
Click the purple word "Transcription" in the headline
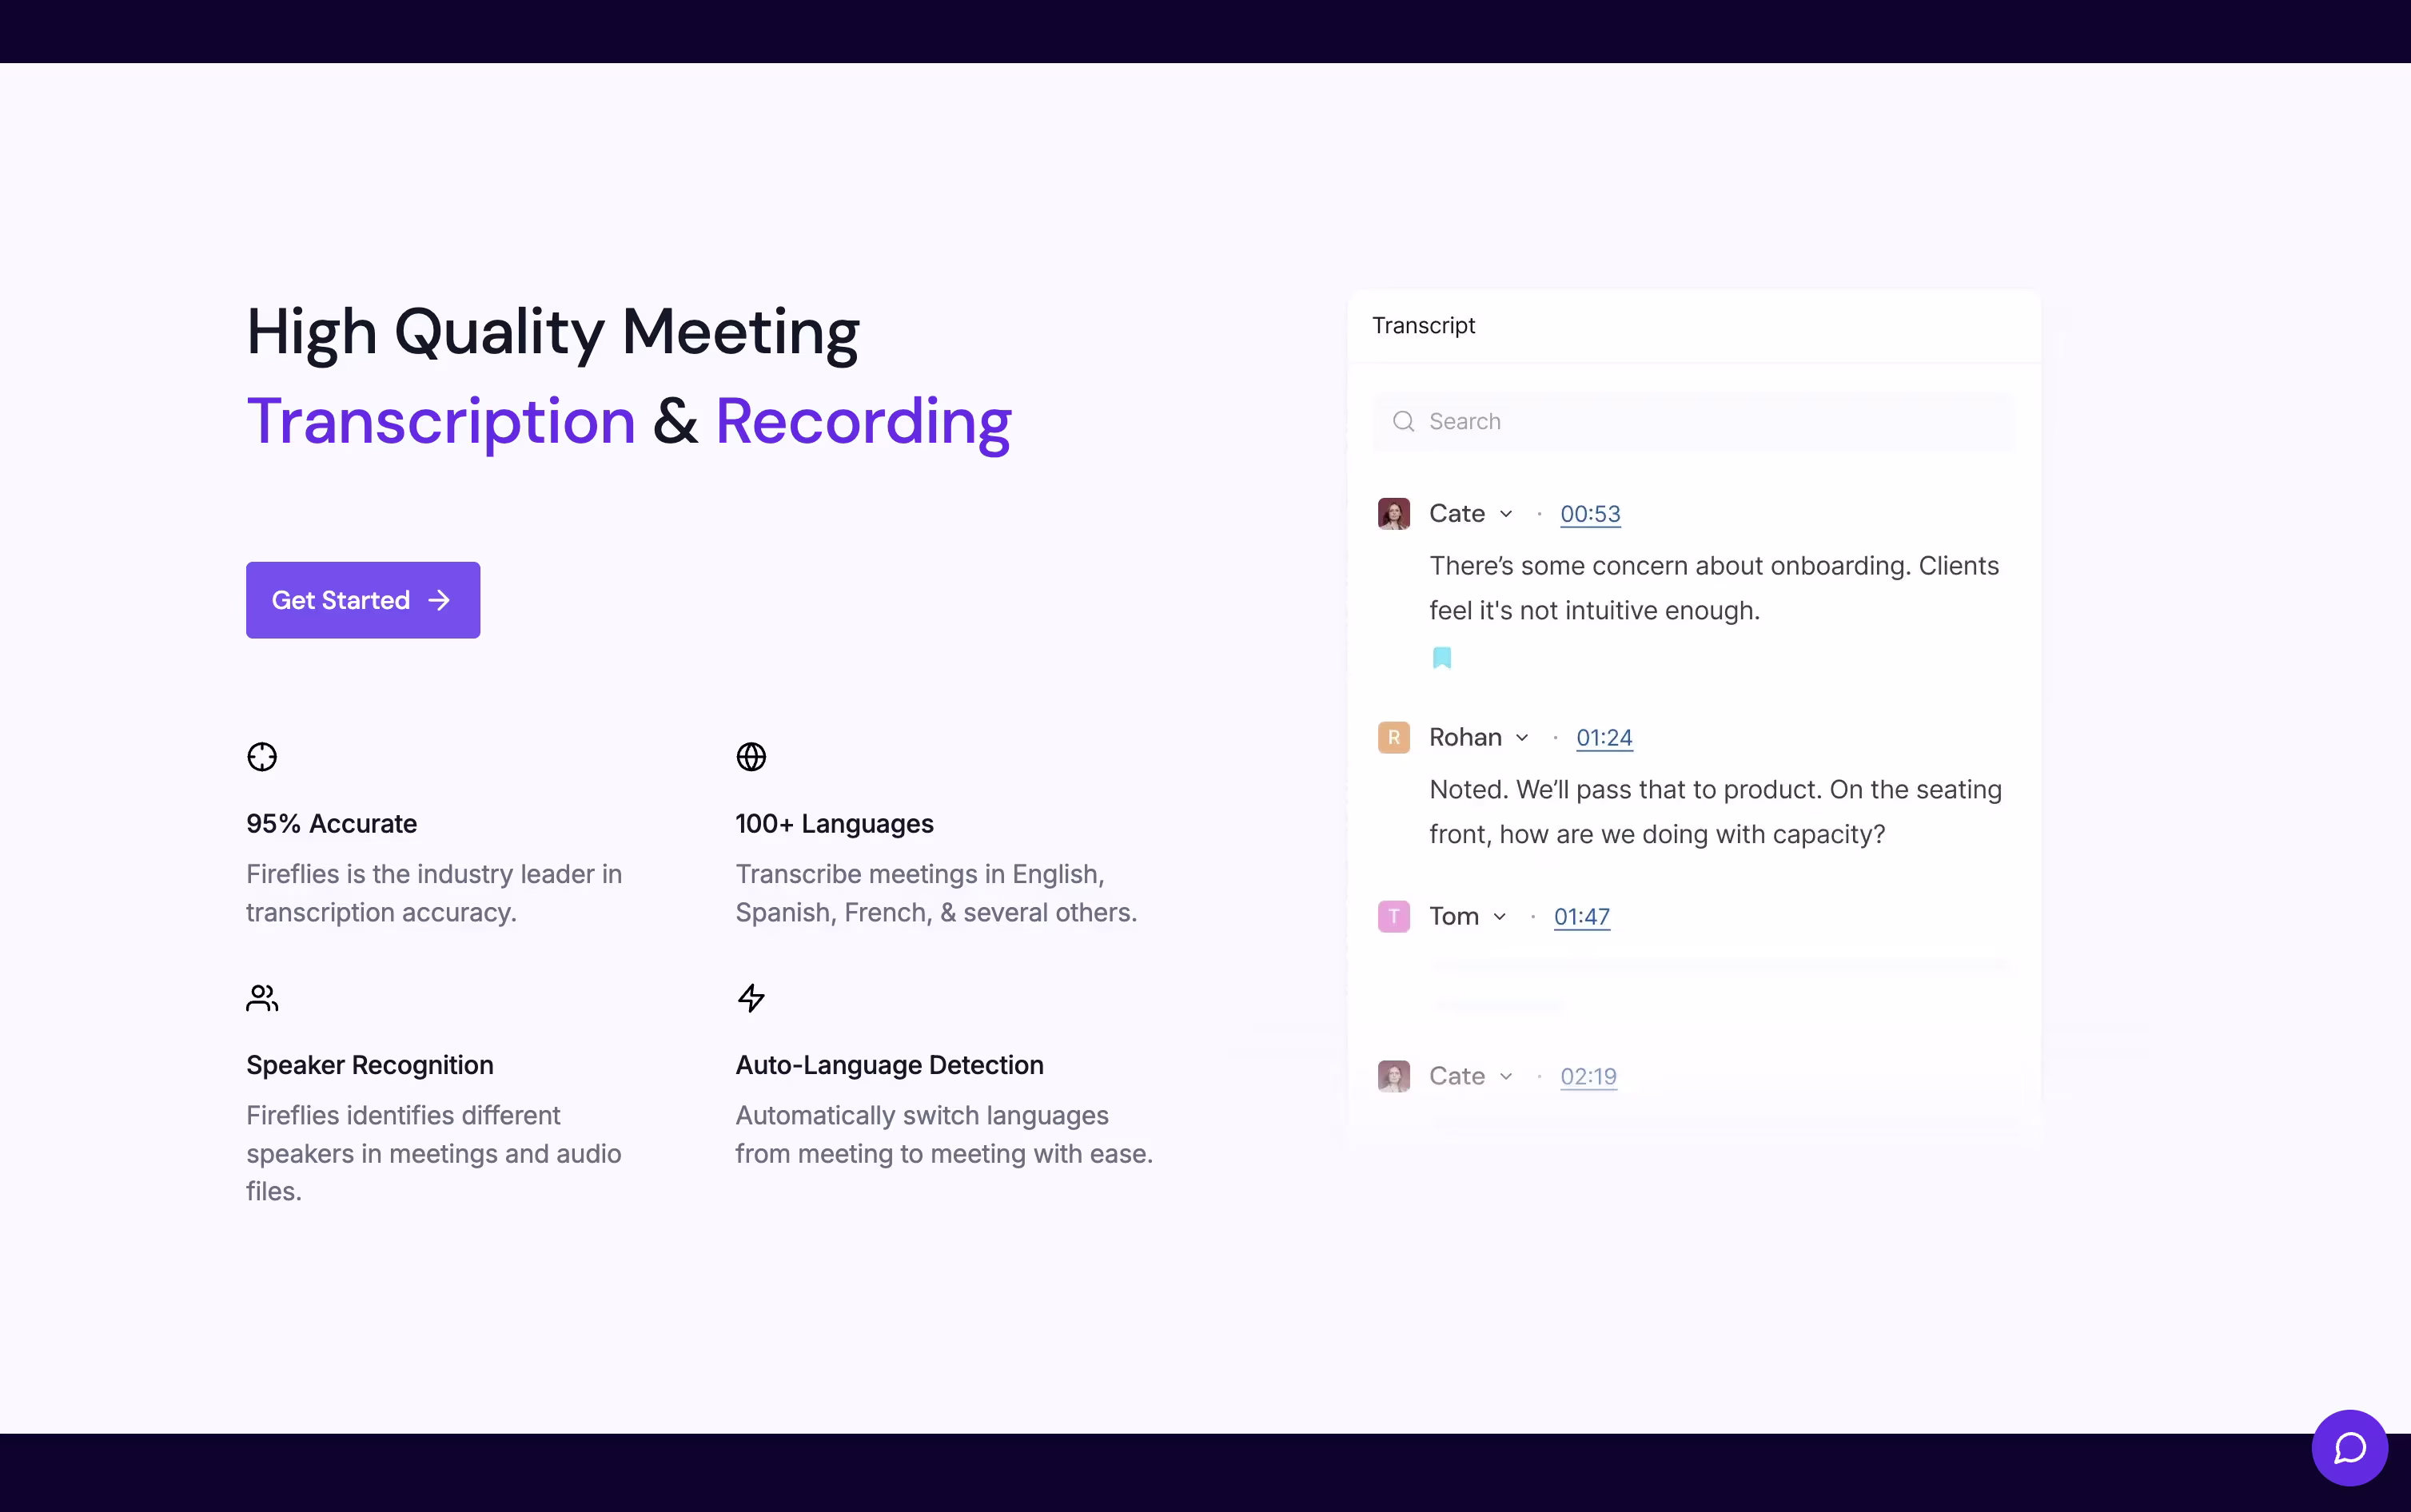(441, 421)
